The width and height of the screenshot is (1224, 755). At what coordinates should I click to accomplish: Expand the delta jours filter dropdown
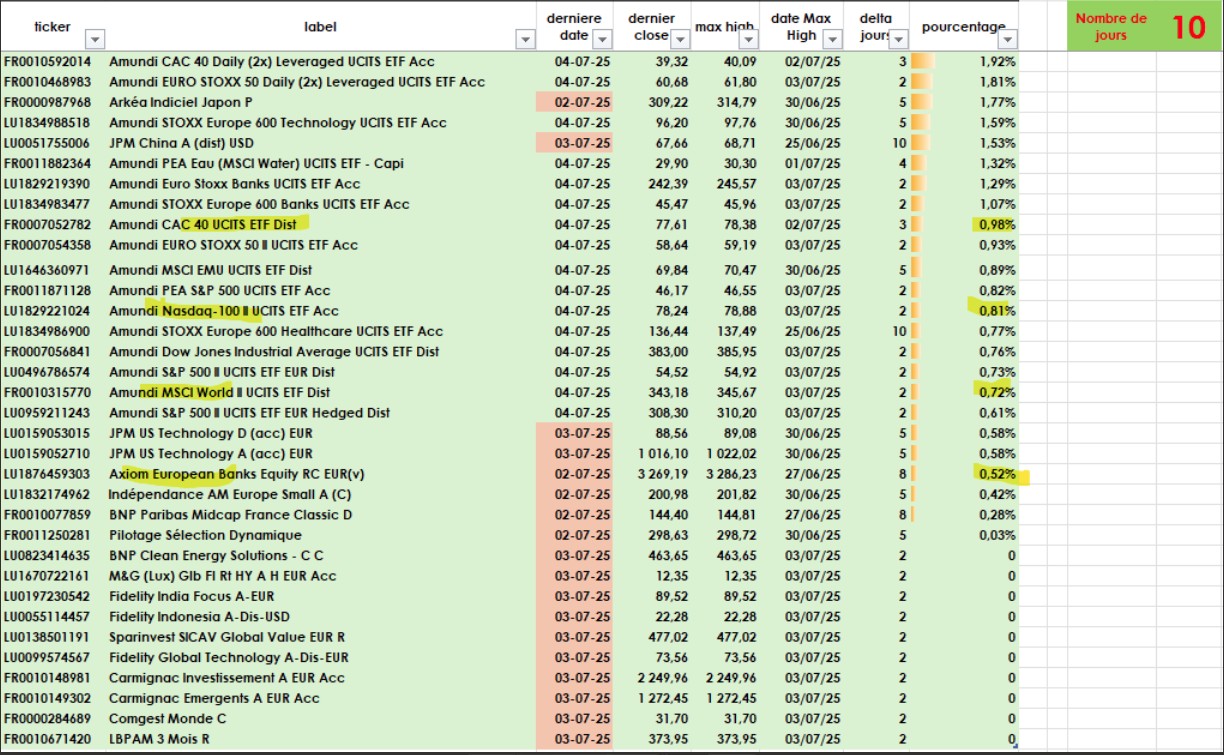coord(897,39)
